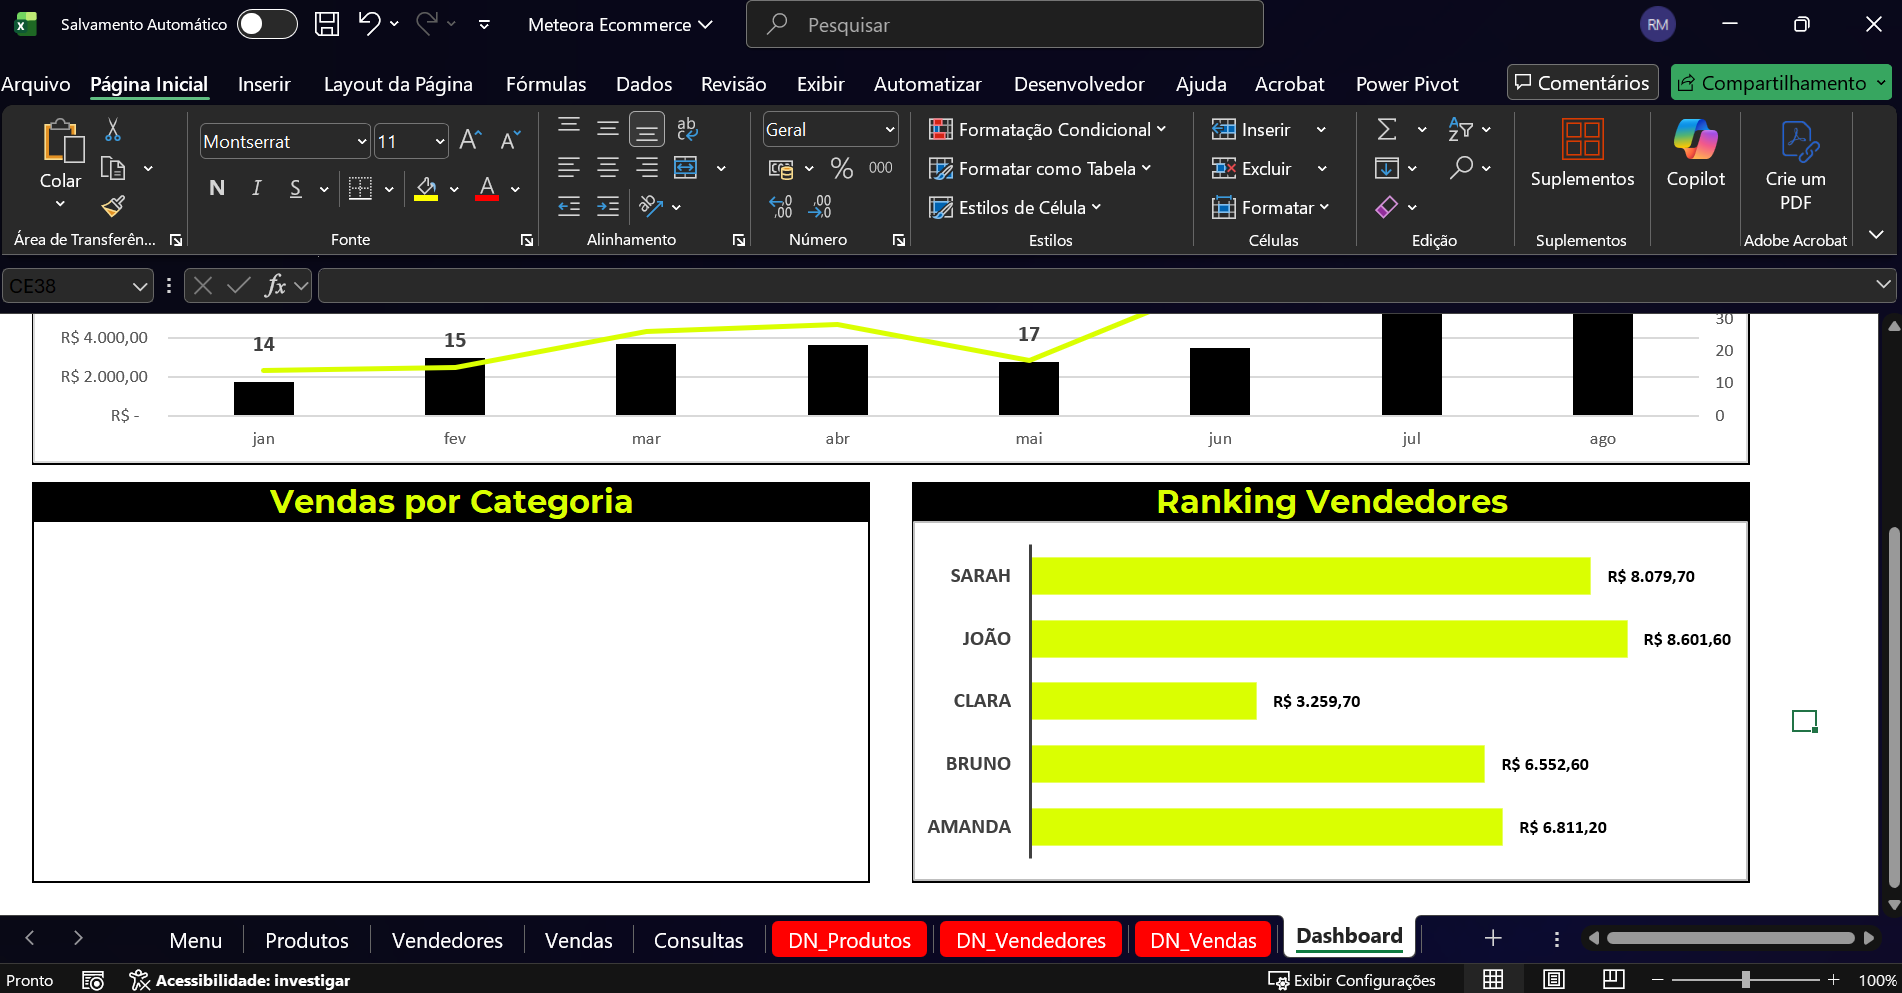The width and height of the screenshot is (1902, 993).
Task: Apply percent style formatting
Action: point(842,168)
